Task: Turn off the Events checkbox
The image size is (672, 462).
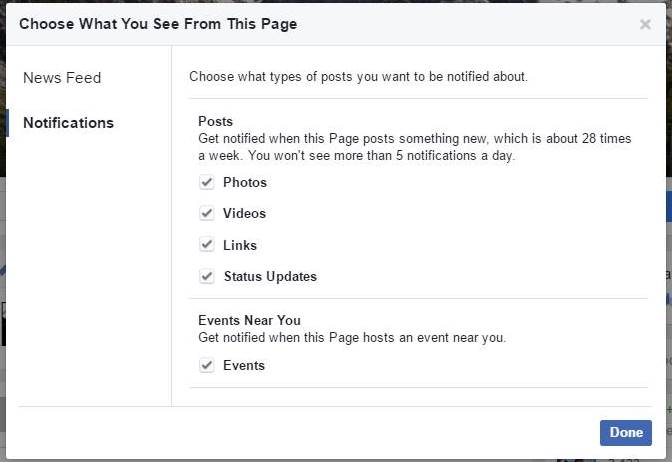Action: pos(207,365)
